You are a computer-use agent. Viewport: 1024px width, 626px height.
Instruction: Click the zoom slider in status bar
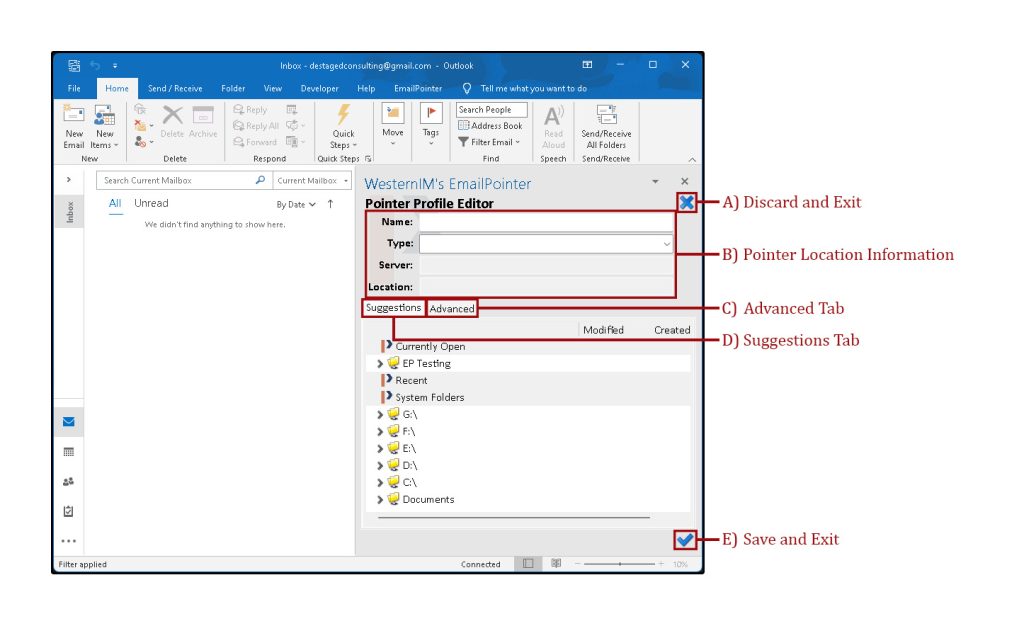click(620, 564)
